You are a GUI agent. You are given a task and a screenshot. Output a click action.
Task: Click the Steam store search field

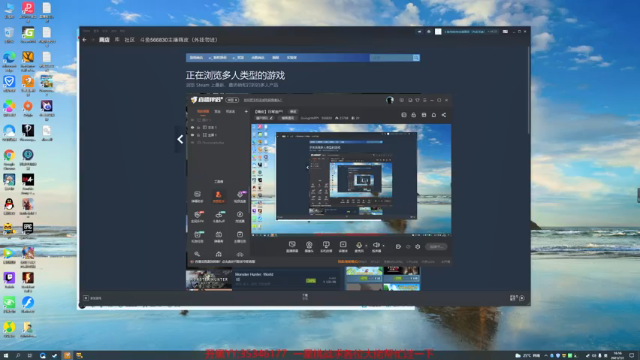click(x=391, y=58)
